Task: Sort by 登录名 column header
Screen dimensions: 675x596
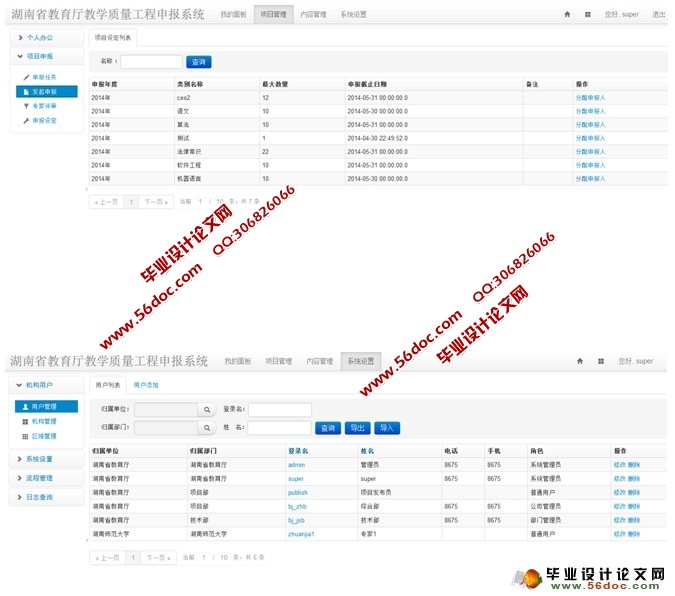Action: click(x=298, y=451)
